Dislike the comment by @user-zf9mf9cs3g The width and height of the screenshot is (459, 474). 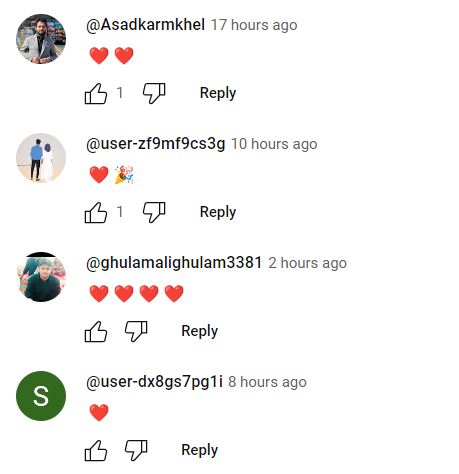(154, 212)
